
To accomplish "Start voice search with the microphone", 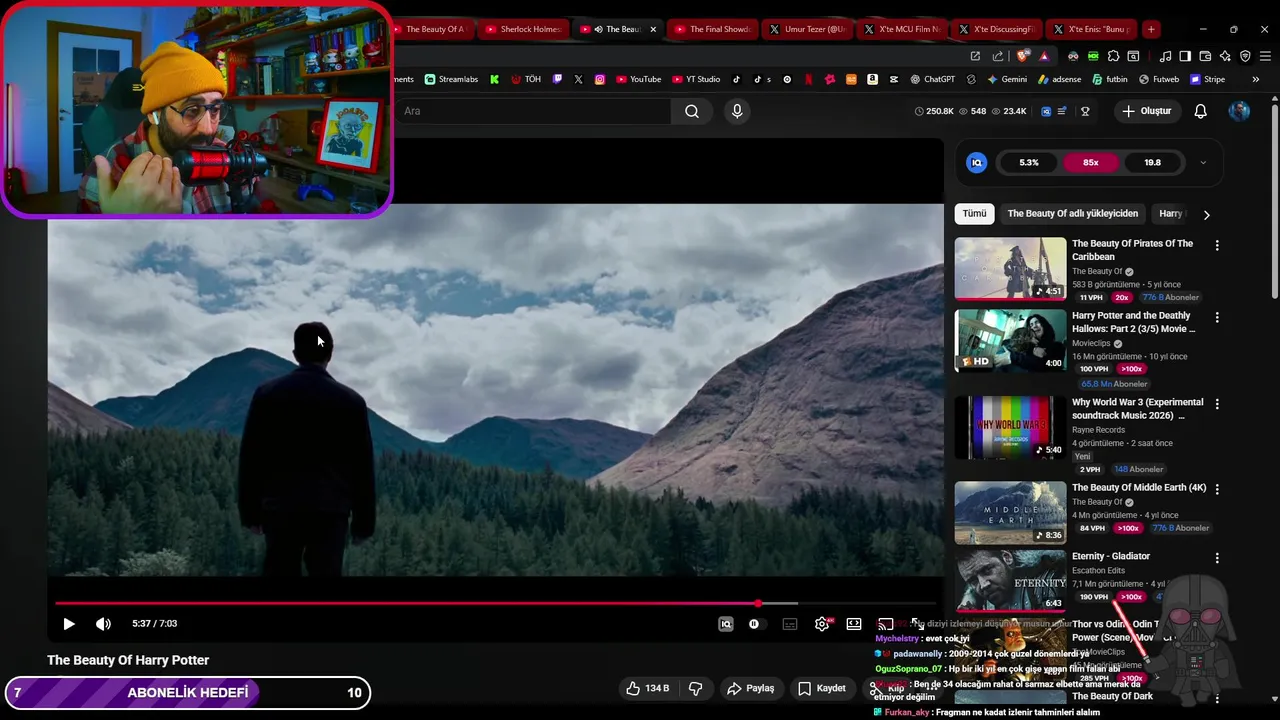I will pos(737,111).
